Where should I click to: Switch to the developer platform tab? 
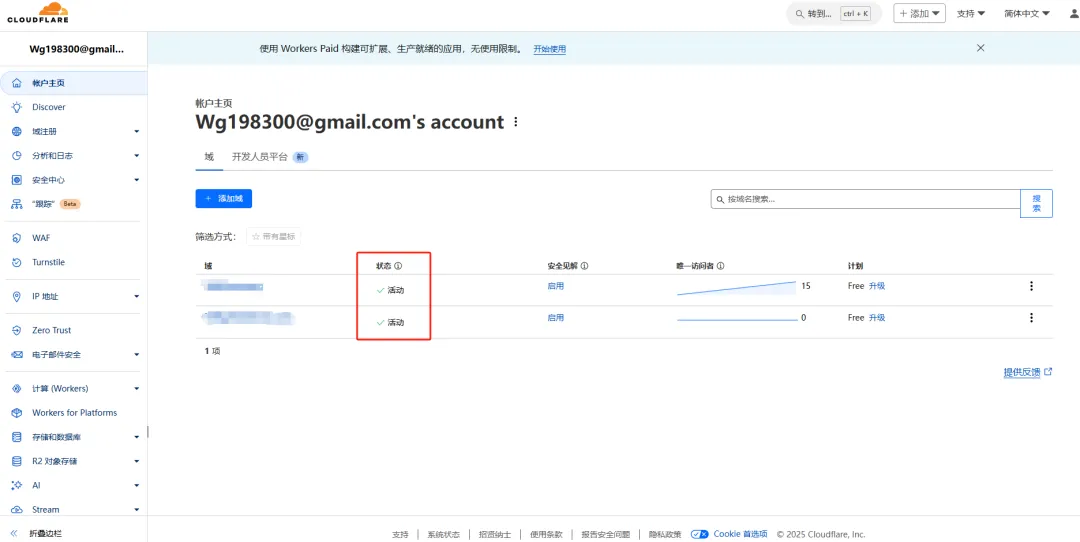269,156
